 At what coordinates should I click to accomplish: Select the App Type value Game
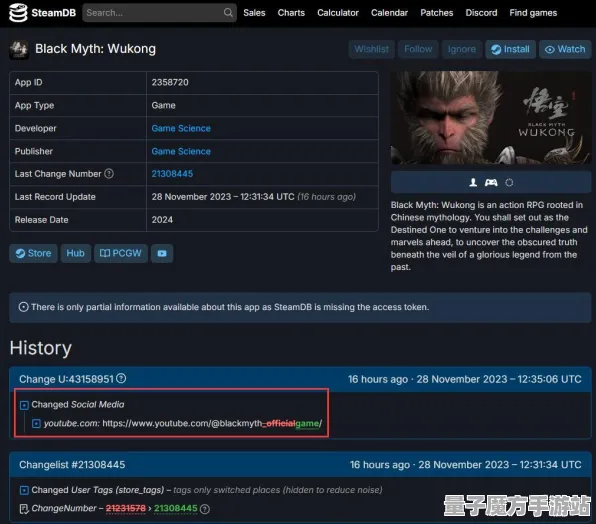pyautogui.click(x=163, y=105)
